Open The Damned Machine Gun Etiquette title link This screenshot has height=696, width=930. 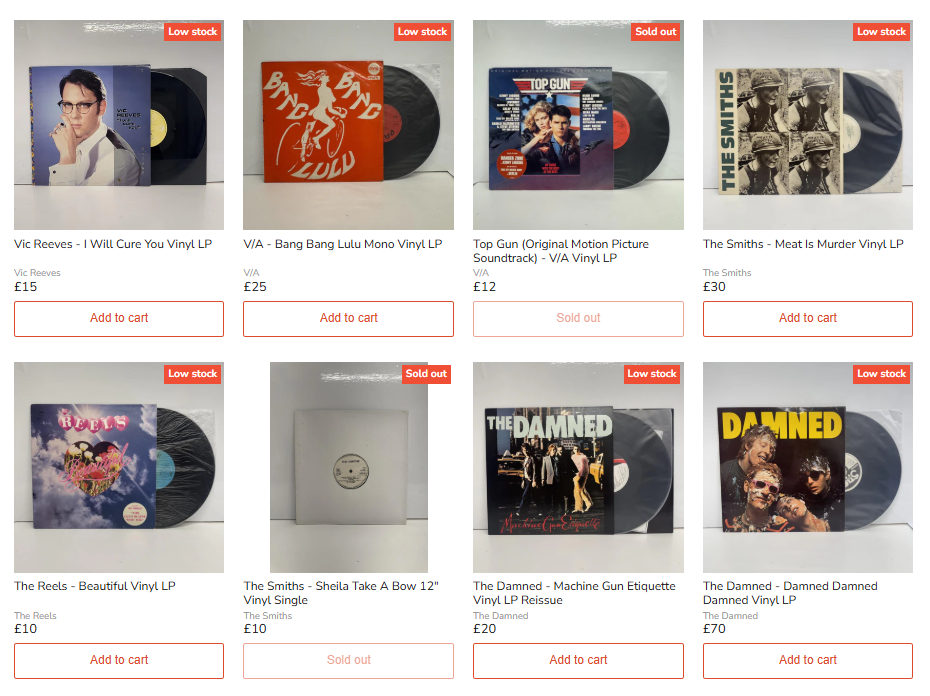pos(574,593)
